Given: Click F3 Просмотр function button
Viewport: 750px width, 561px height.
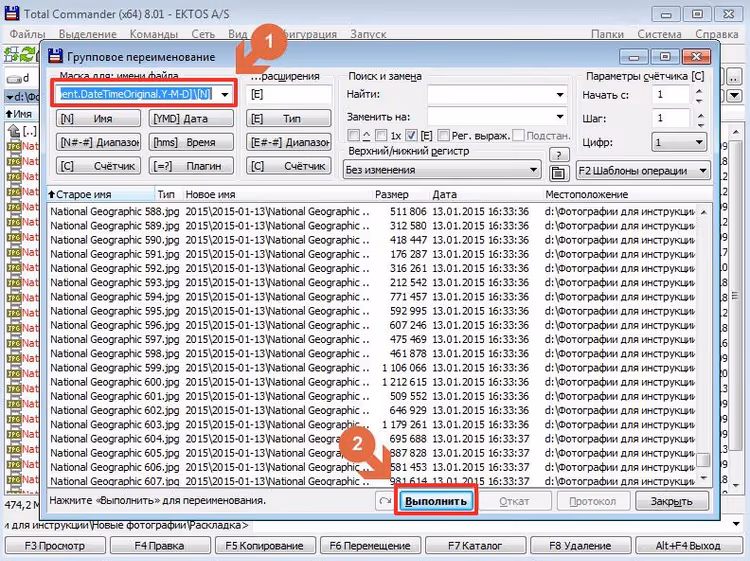Looking at the screenshot, I should pos(55,545).
